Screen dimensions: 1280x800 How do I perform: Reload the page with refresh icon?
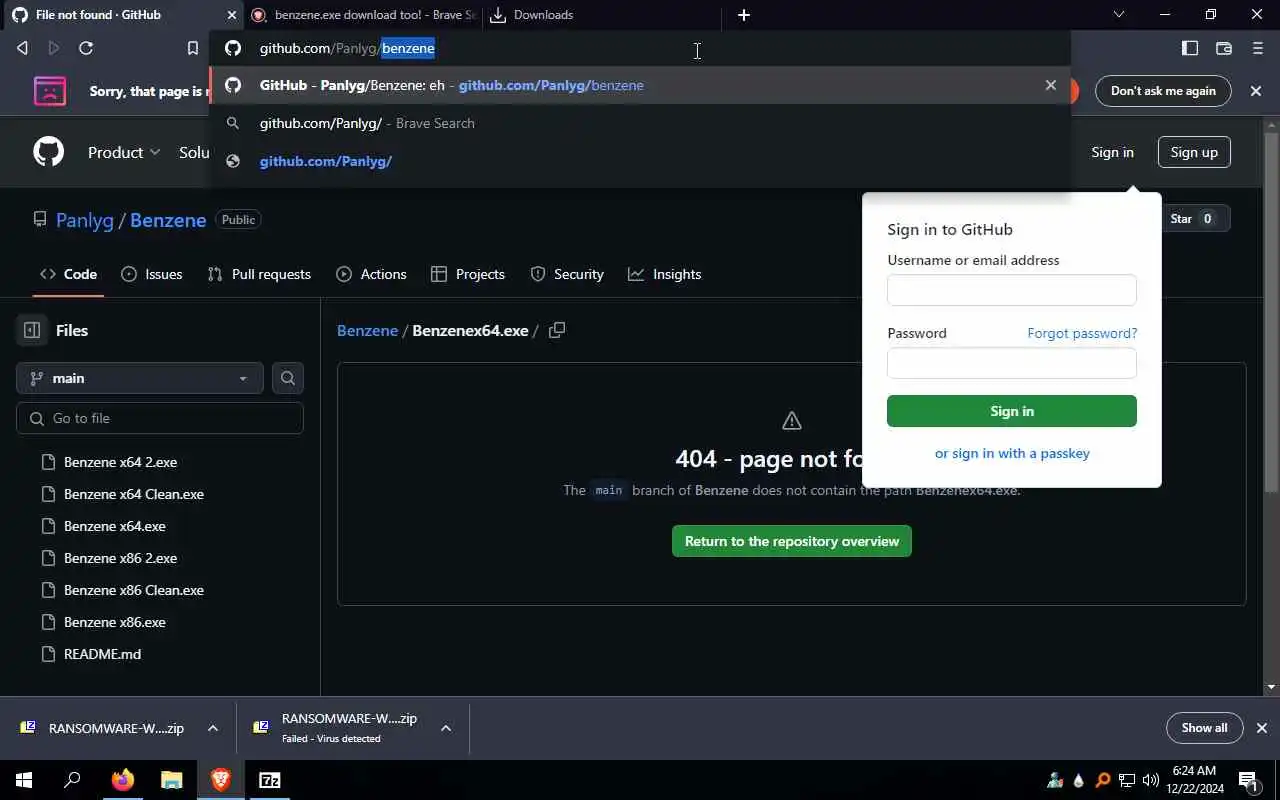click(x=86, y=48)
